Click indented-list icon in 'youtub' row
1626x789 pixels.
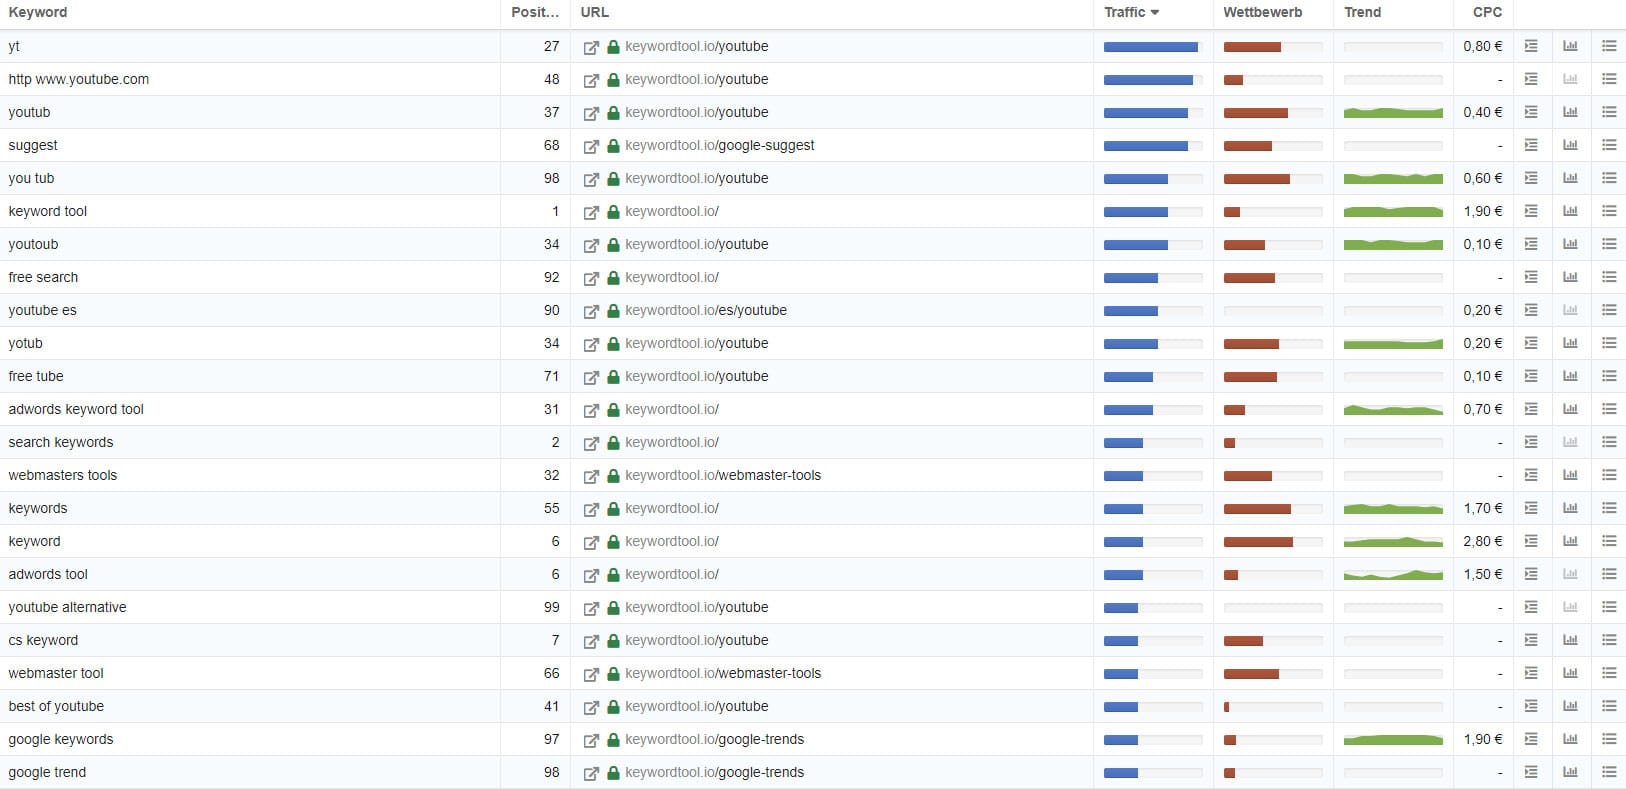(1531, 112)
